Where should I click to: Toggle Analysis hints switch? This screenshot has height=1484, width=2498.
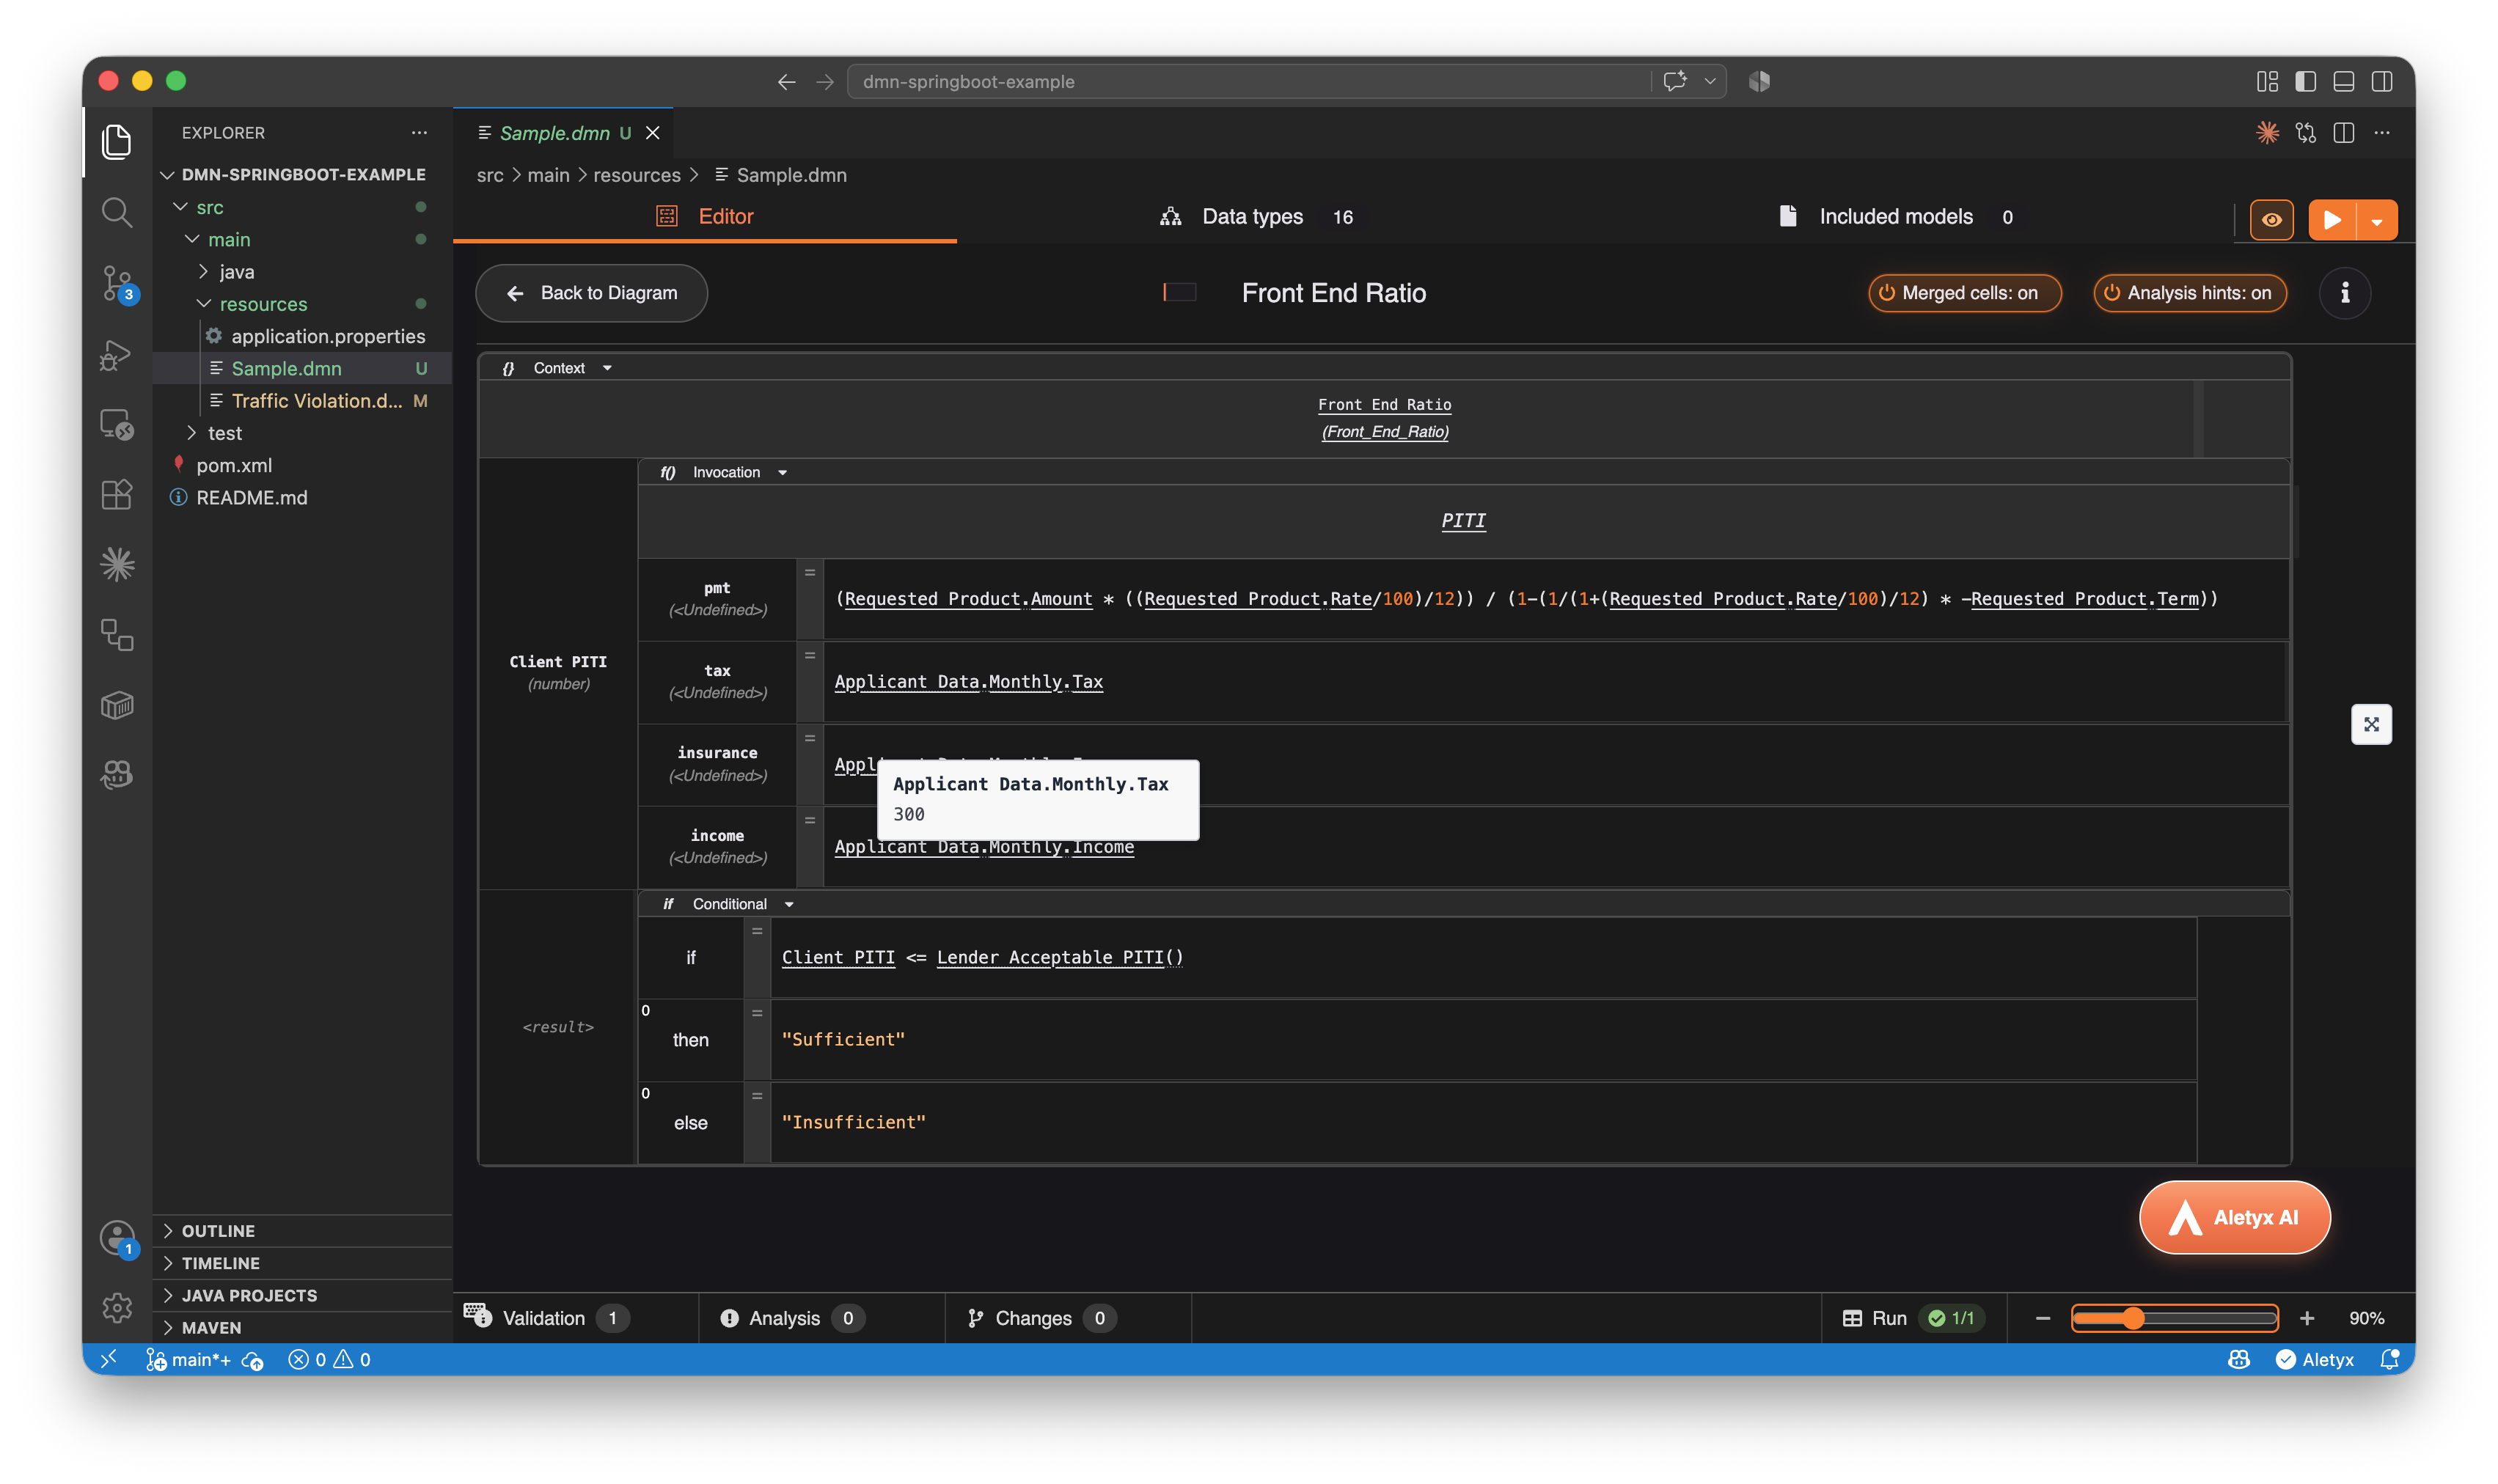coord(2189,293)
